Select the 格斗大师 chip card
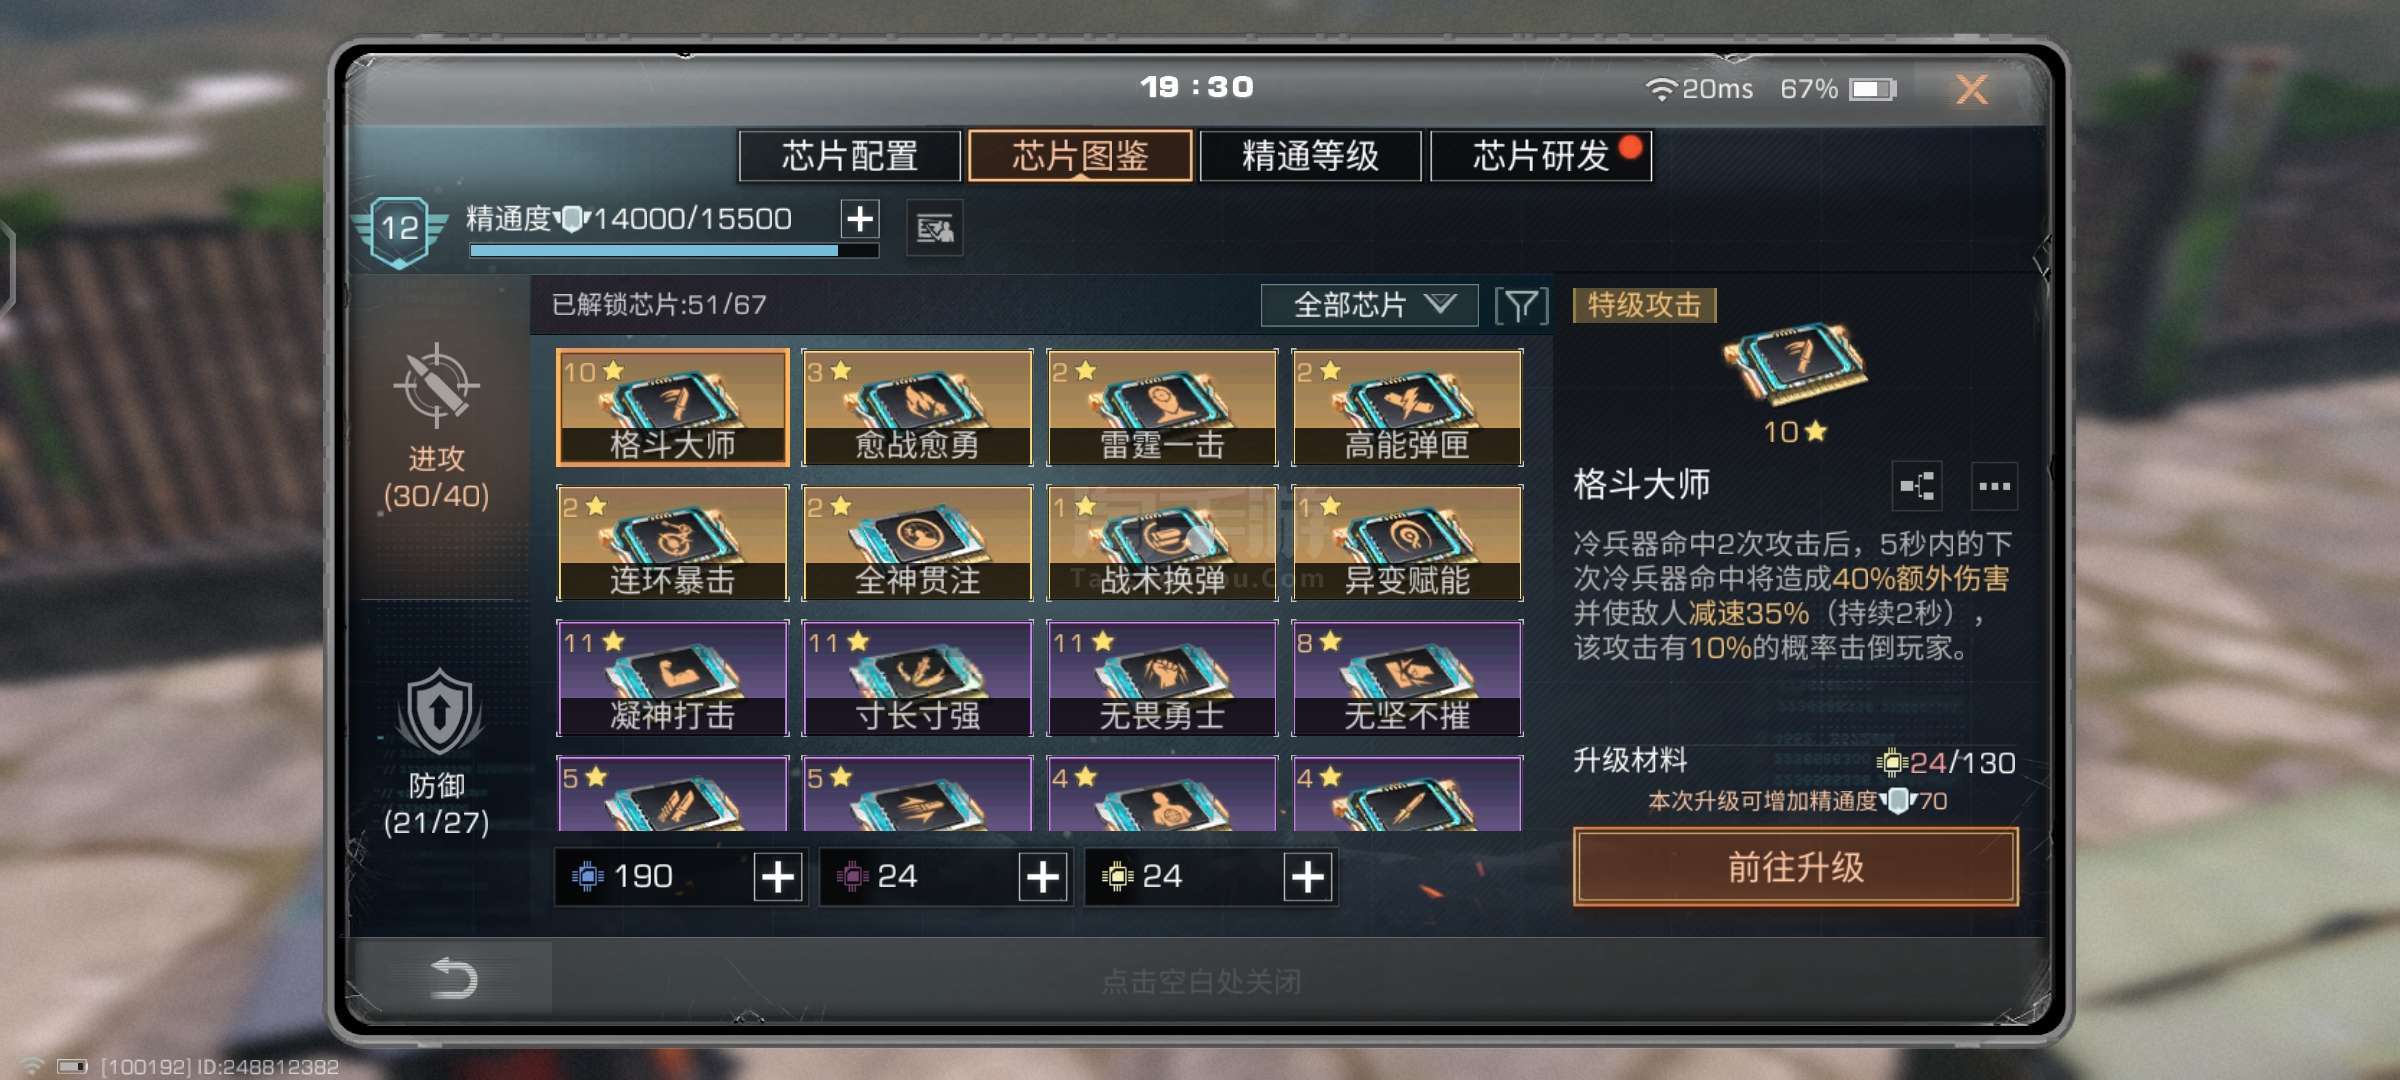 tap(672, 407)
